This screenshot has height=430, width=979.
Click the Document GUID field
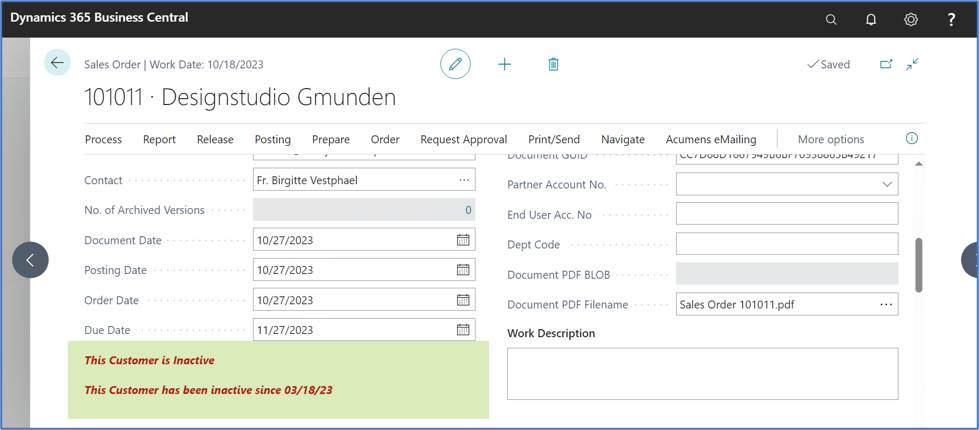tap(787, 159)
